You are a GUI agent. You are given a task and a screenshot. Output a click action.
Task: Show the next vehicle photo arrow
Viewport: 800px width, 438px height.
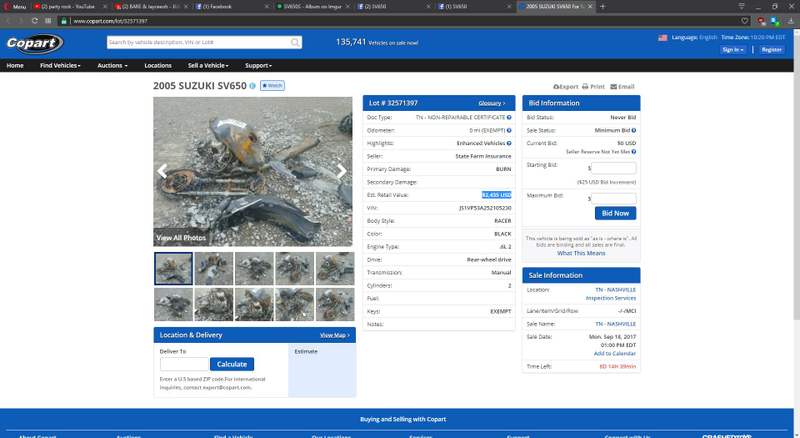341,171
